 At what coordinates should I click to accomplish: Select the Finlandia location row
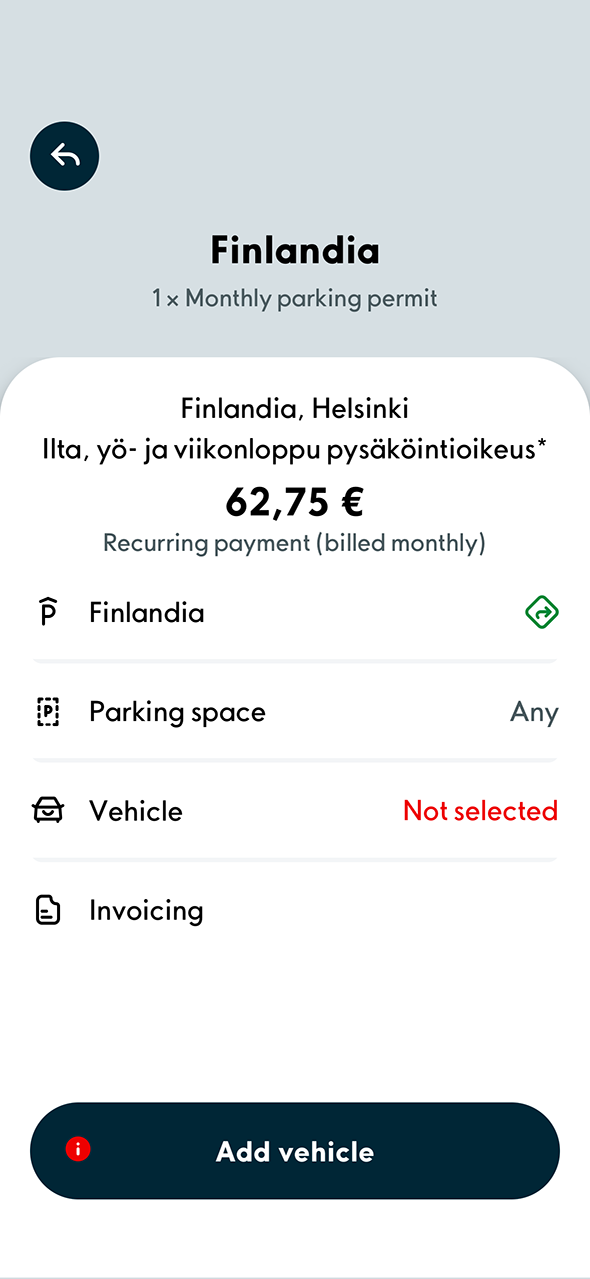click(295, 612)
